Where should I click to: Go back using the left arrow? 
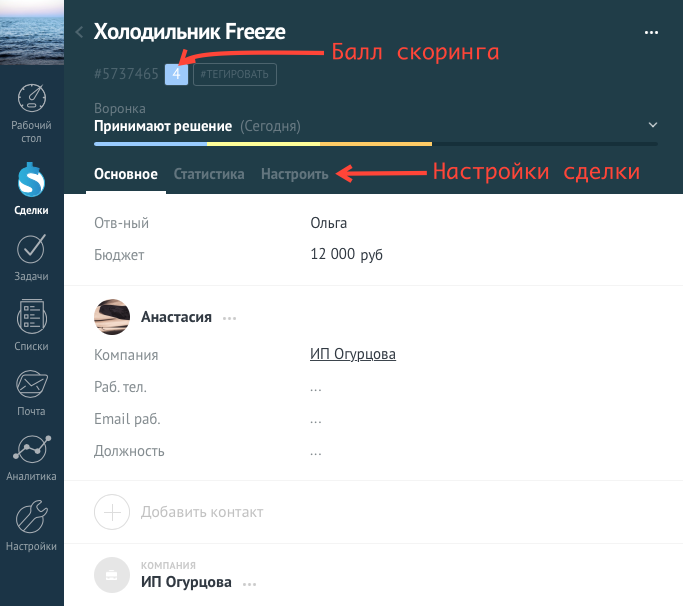[79, 32]
